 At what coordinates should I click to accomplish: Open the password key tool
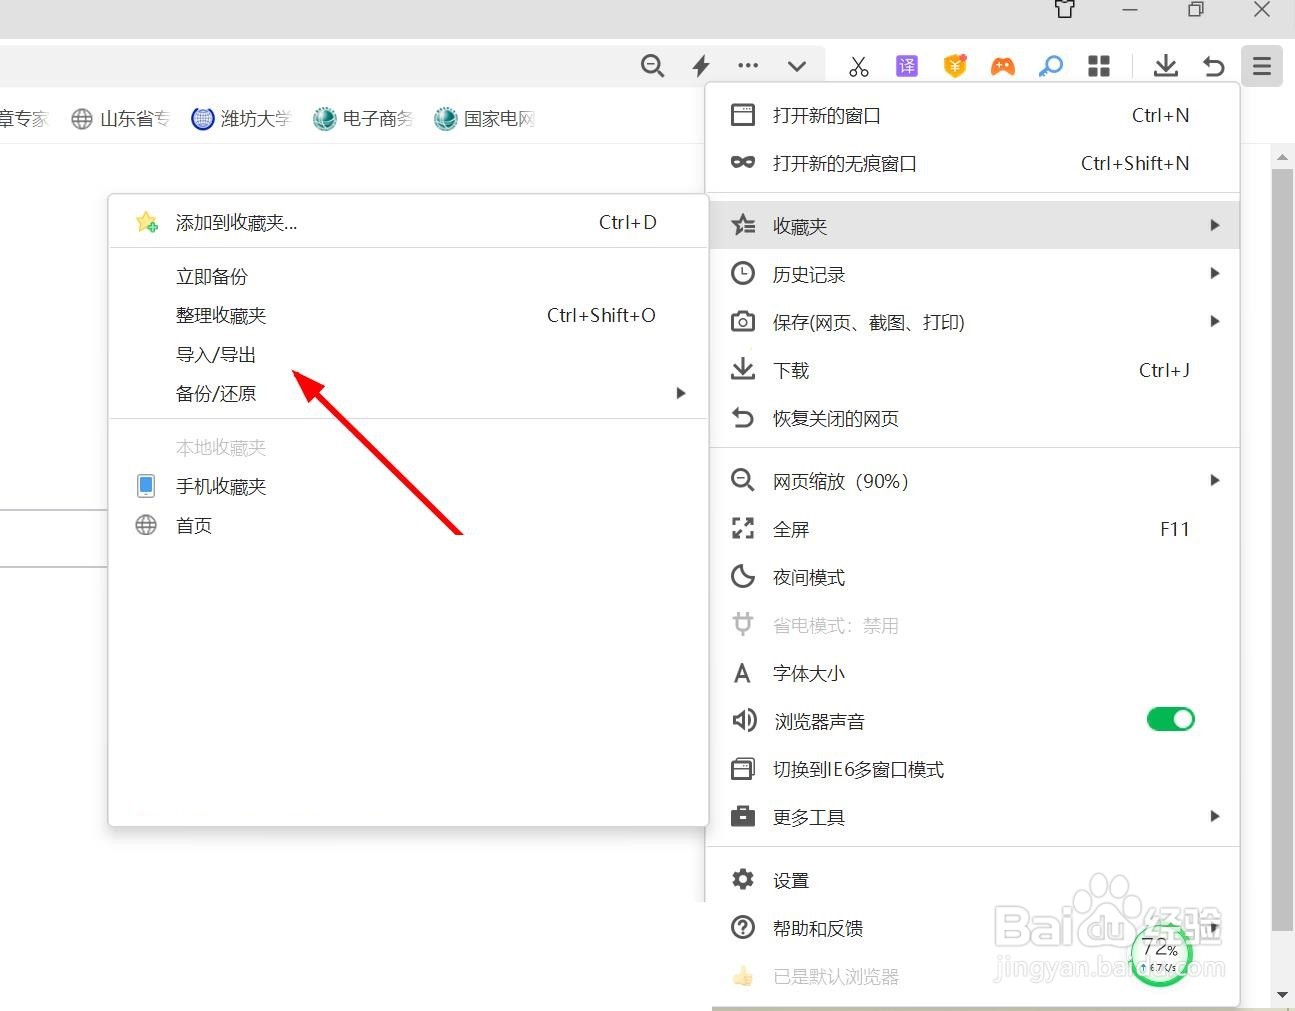(x=1051, y=66)
